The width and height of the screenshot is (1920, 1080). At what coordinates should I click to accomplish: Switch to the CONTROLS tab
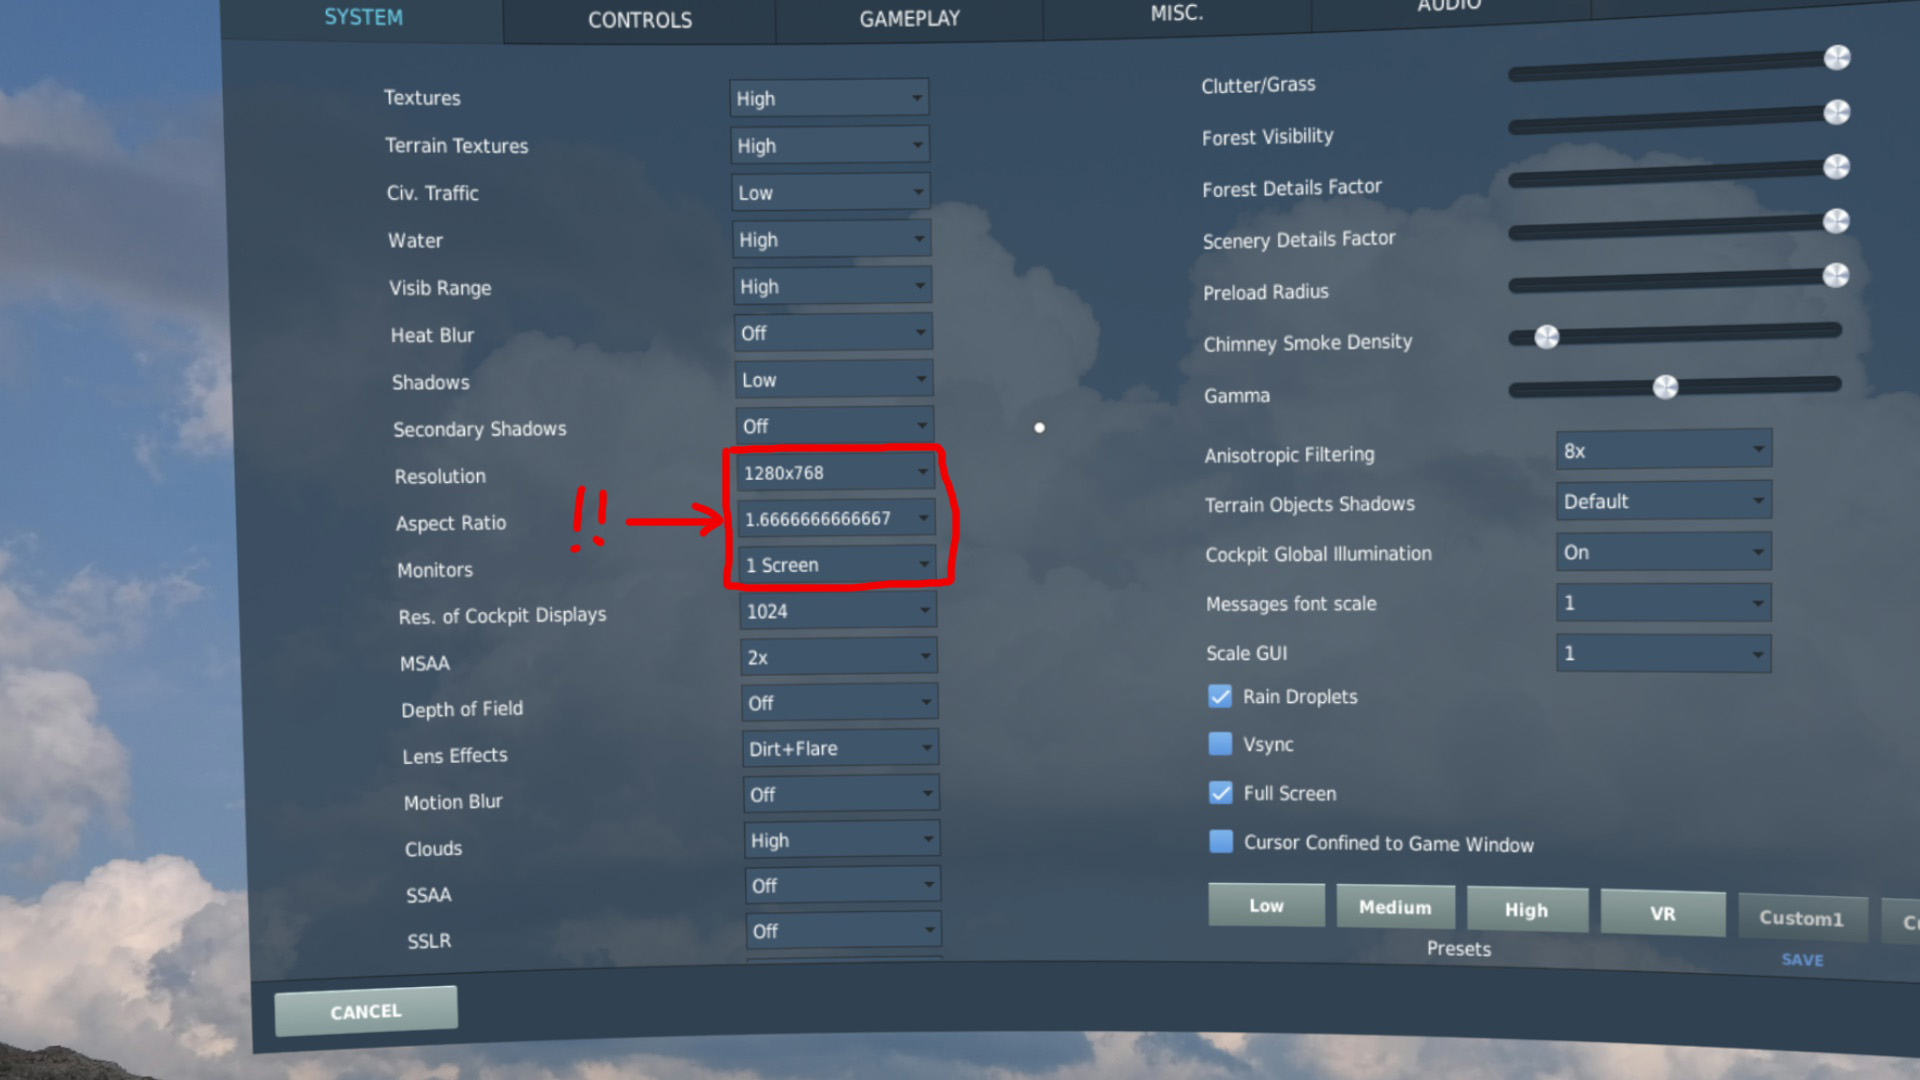pos(640,20)
